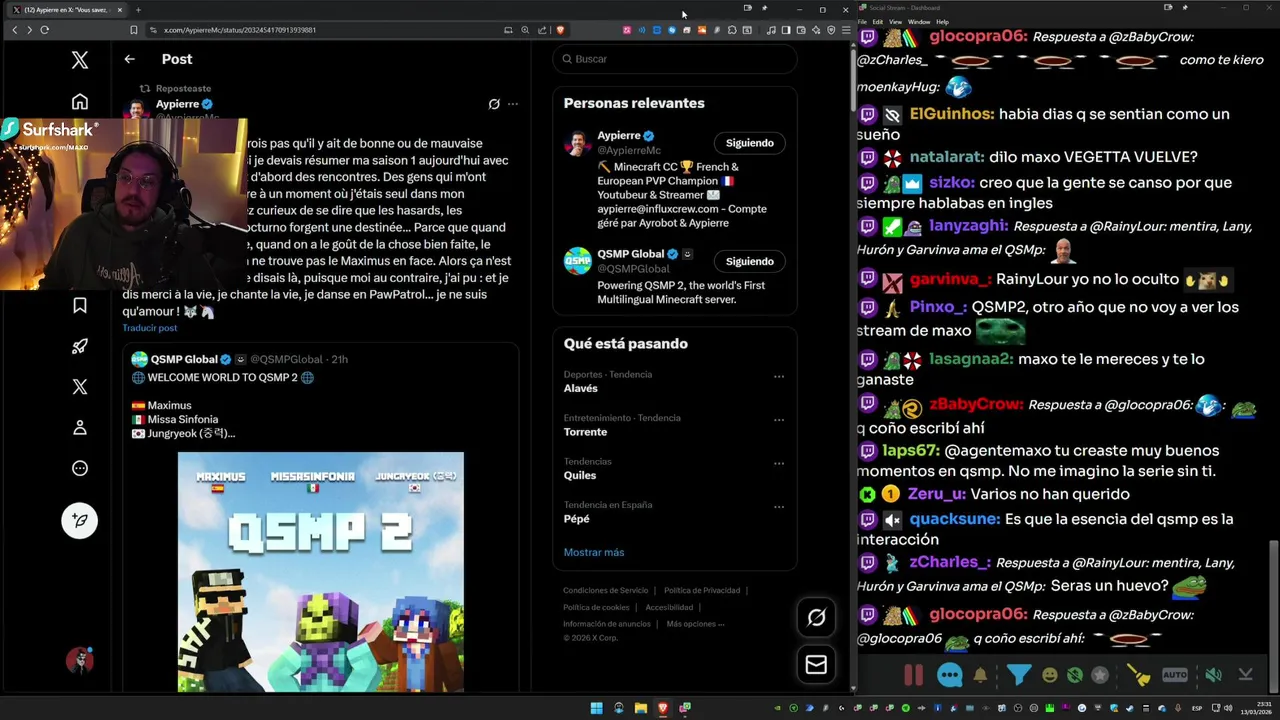Click Mostrar más under trends
Screen dimensions: 1280x720
(x=593, y=552)
